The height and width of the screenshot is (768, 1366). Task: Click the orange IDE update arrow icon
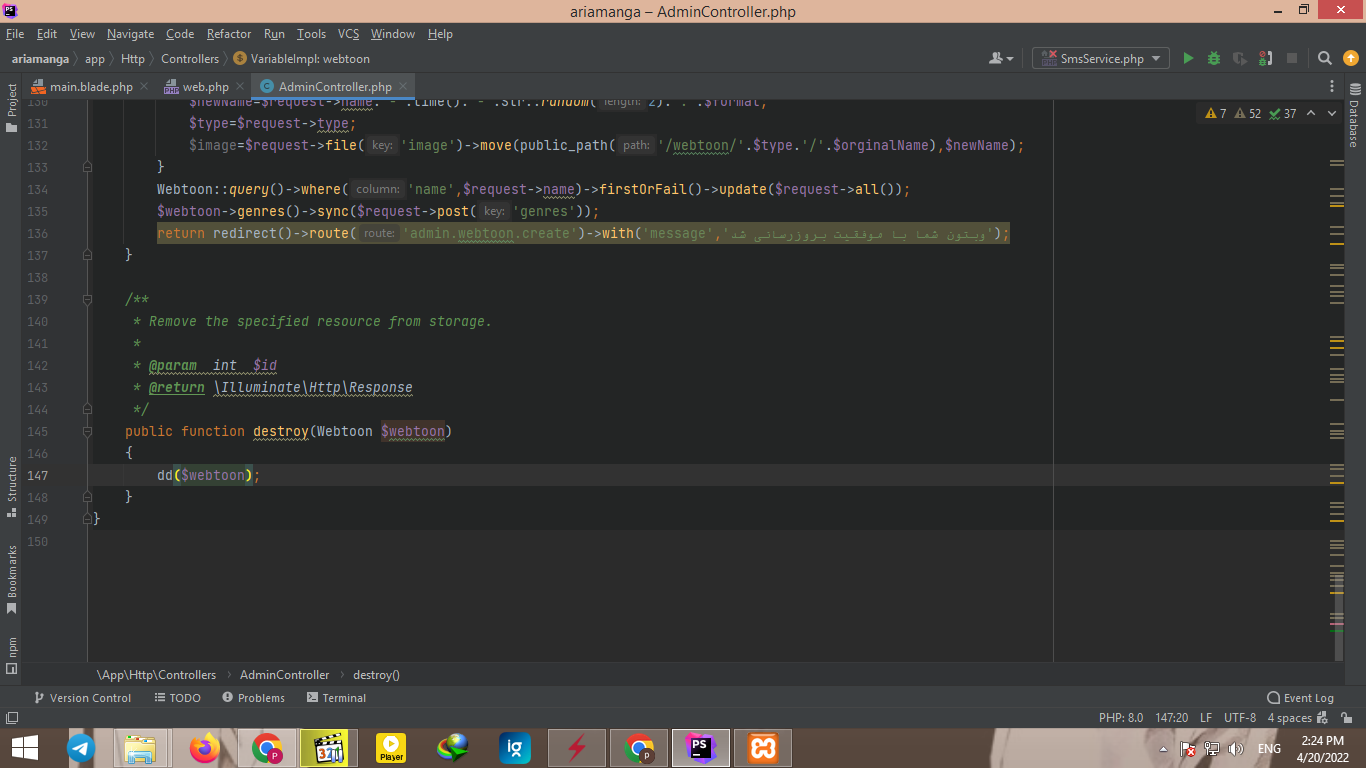pos(1350,59)
